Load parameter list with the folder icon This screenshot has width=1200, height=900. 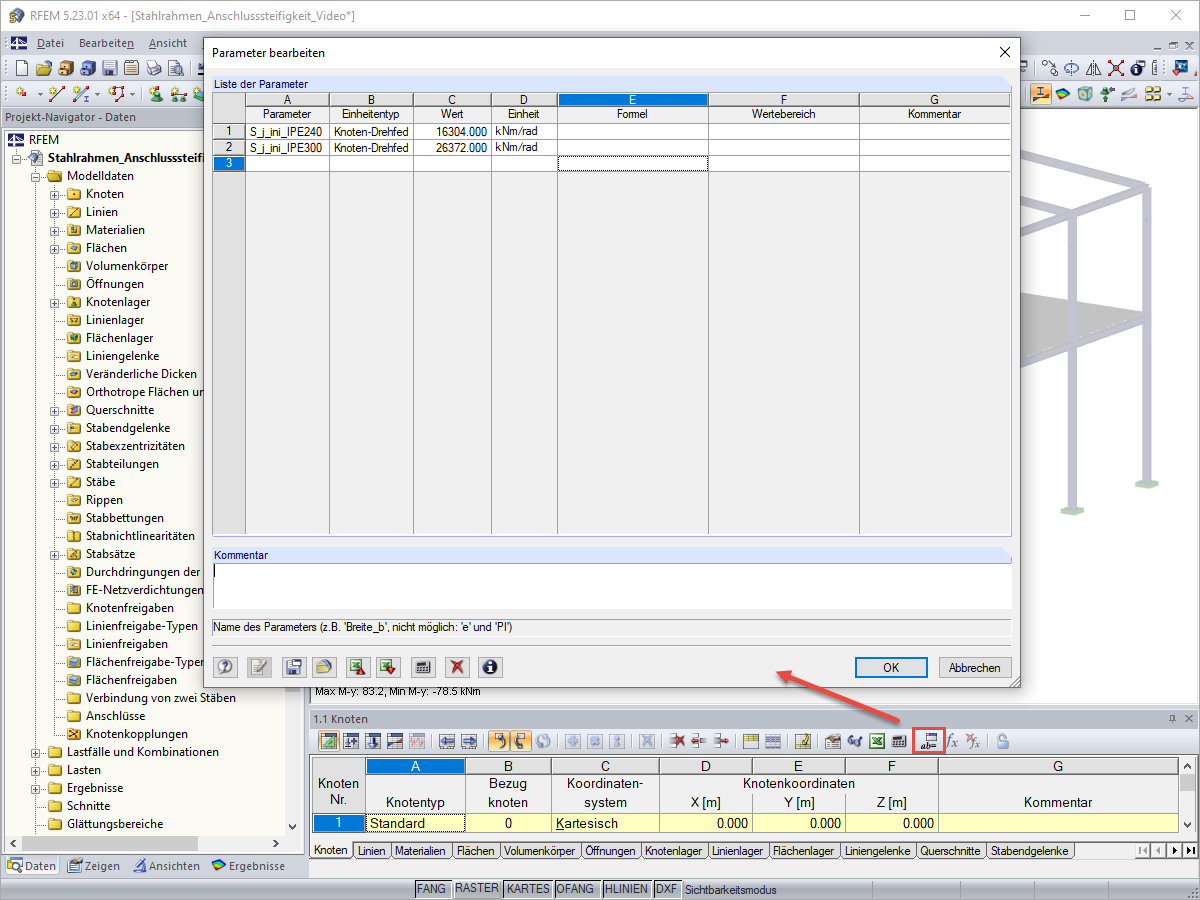pyautogui.click(x=324, y=667)
